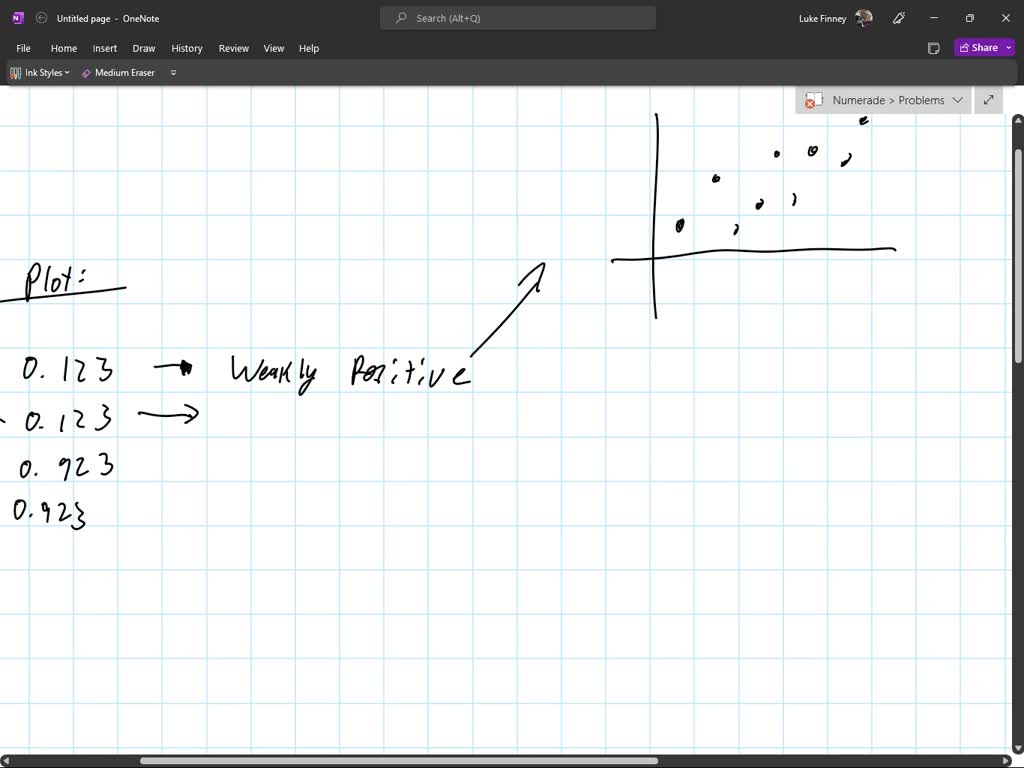Screen dimensions: 1024x768
Task: Click the sketch pen icon near the account avatar
Action: [x=898, y=17]
